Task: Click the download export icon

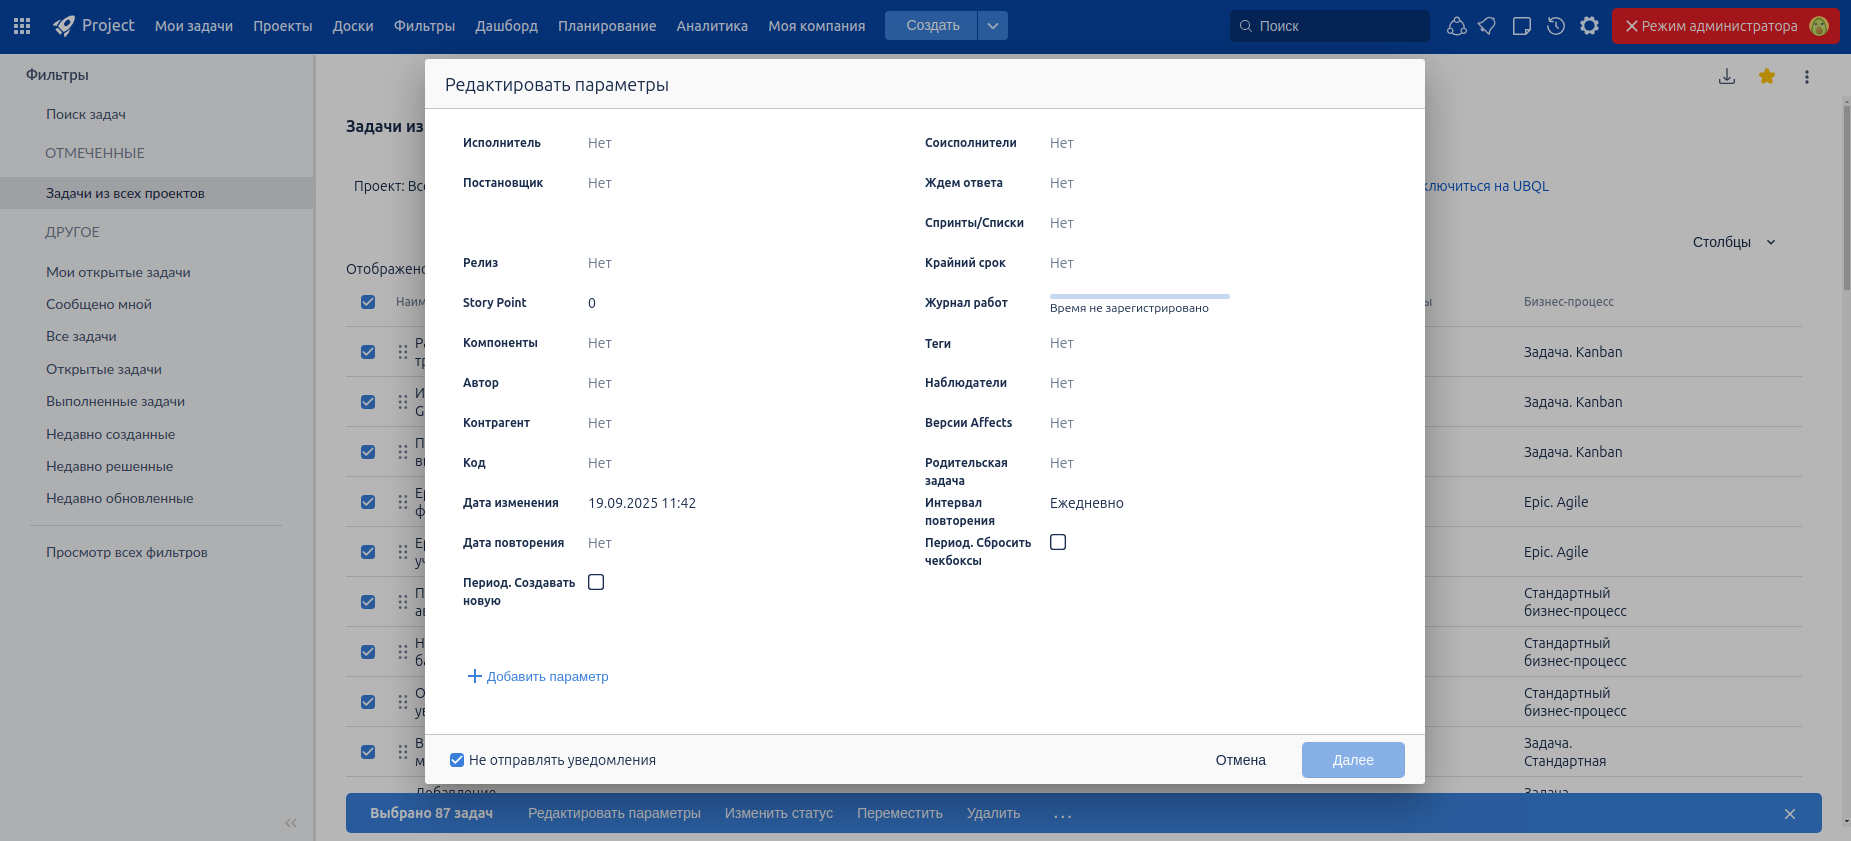Action: (x=1727, y=77)
